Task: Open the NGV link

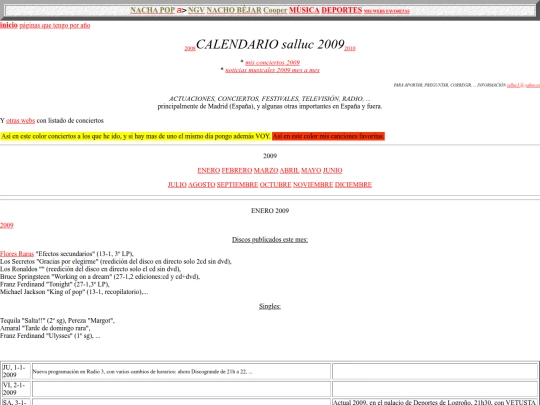Action: tap(196, 10)
